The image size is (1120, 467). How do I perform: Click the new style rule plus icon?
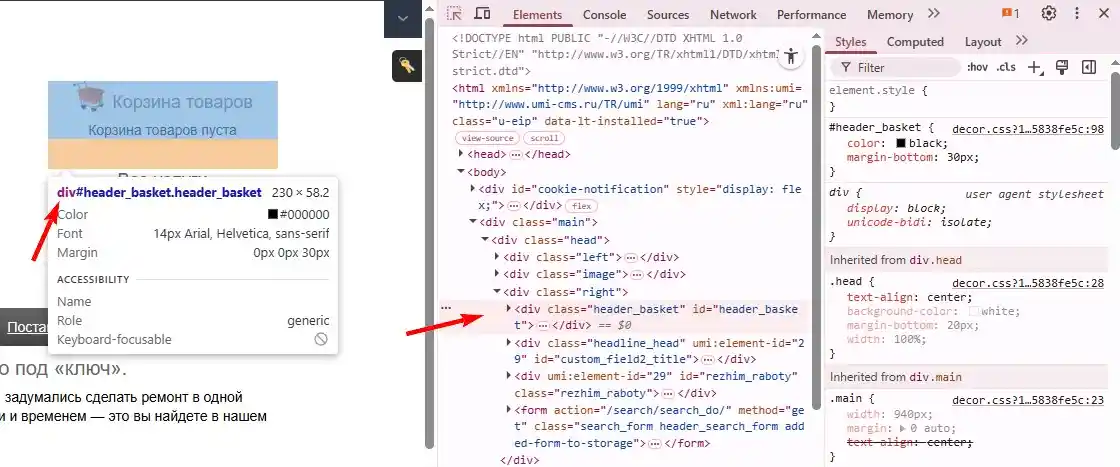coord(1035,67)
